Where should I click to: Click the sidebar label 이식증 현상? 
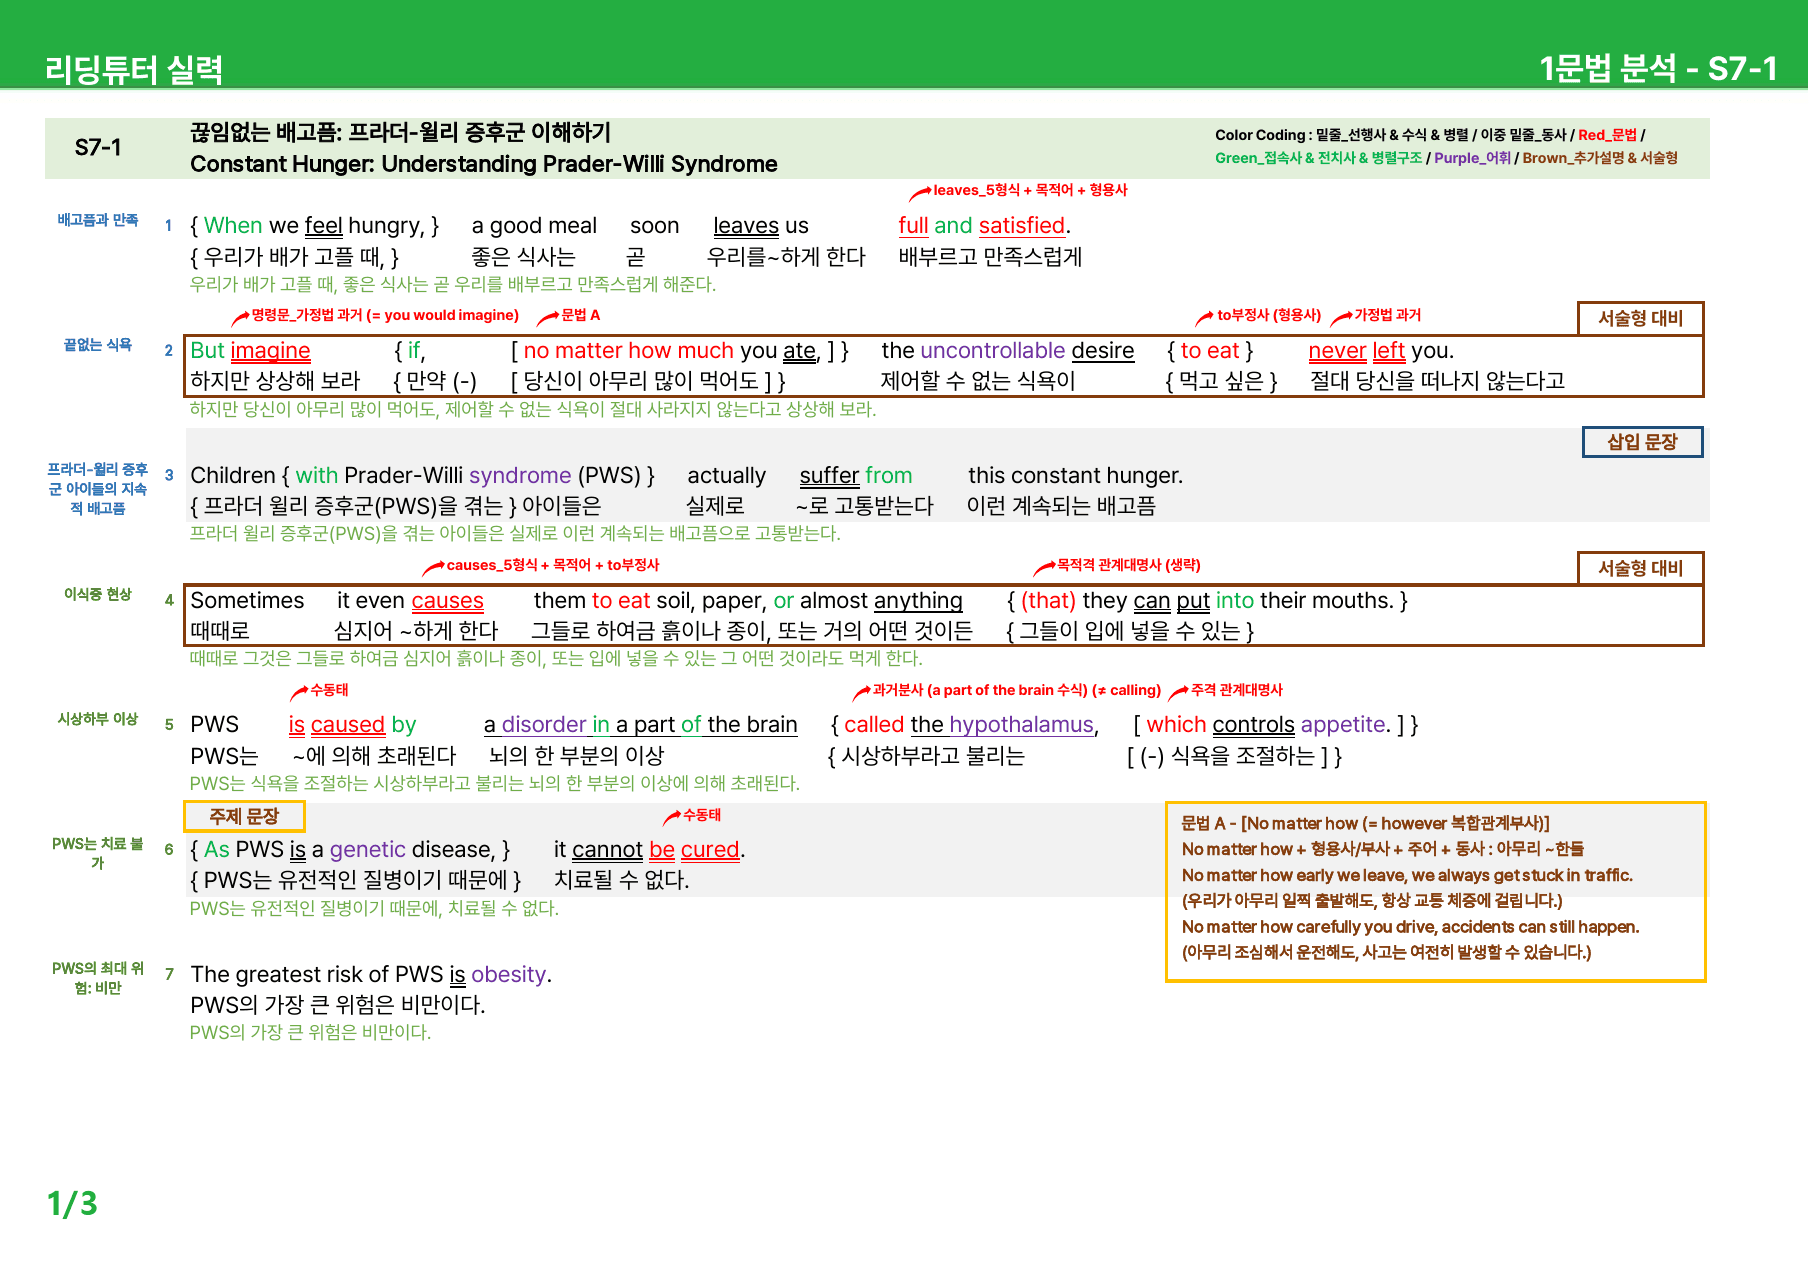click(x=98, y=594)
